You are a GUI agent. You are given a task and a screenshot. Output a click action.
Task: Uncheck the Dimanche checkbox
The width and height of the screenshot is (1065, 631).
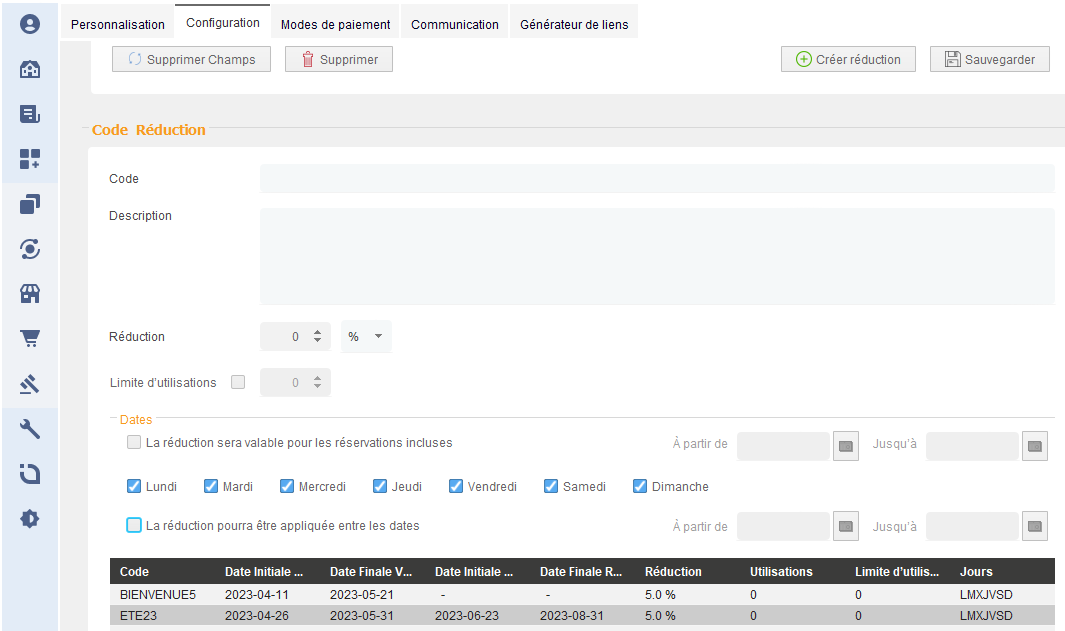tap(640, 486)
